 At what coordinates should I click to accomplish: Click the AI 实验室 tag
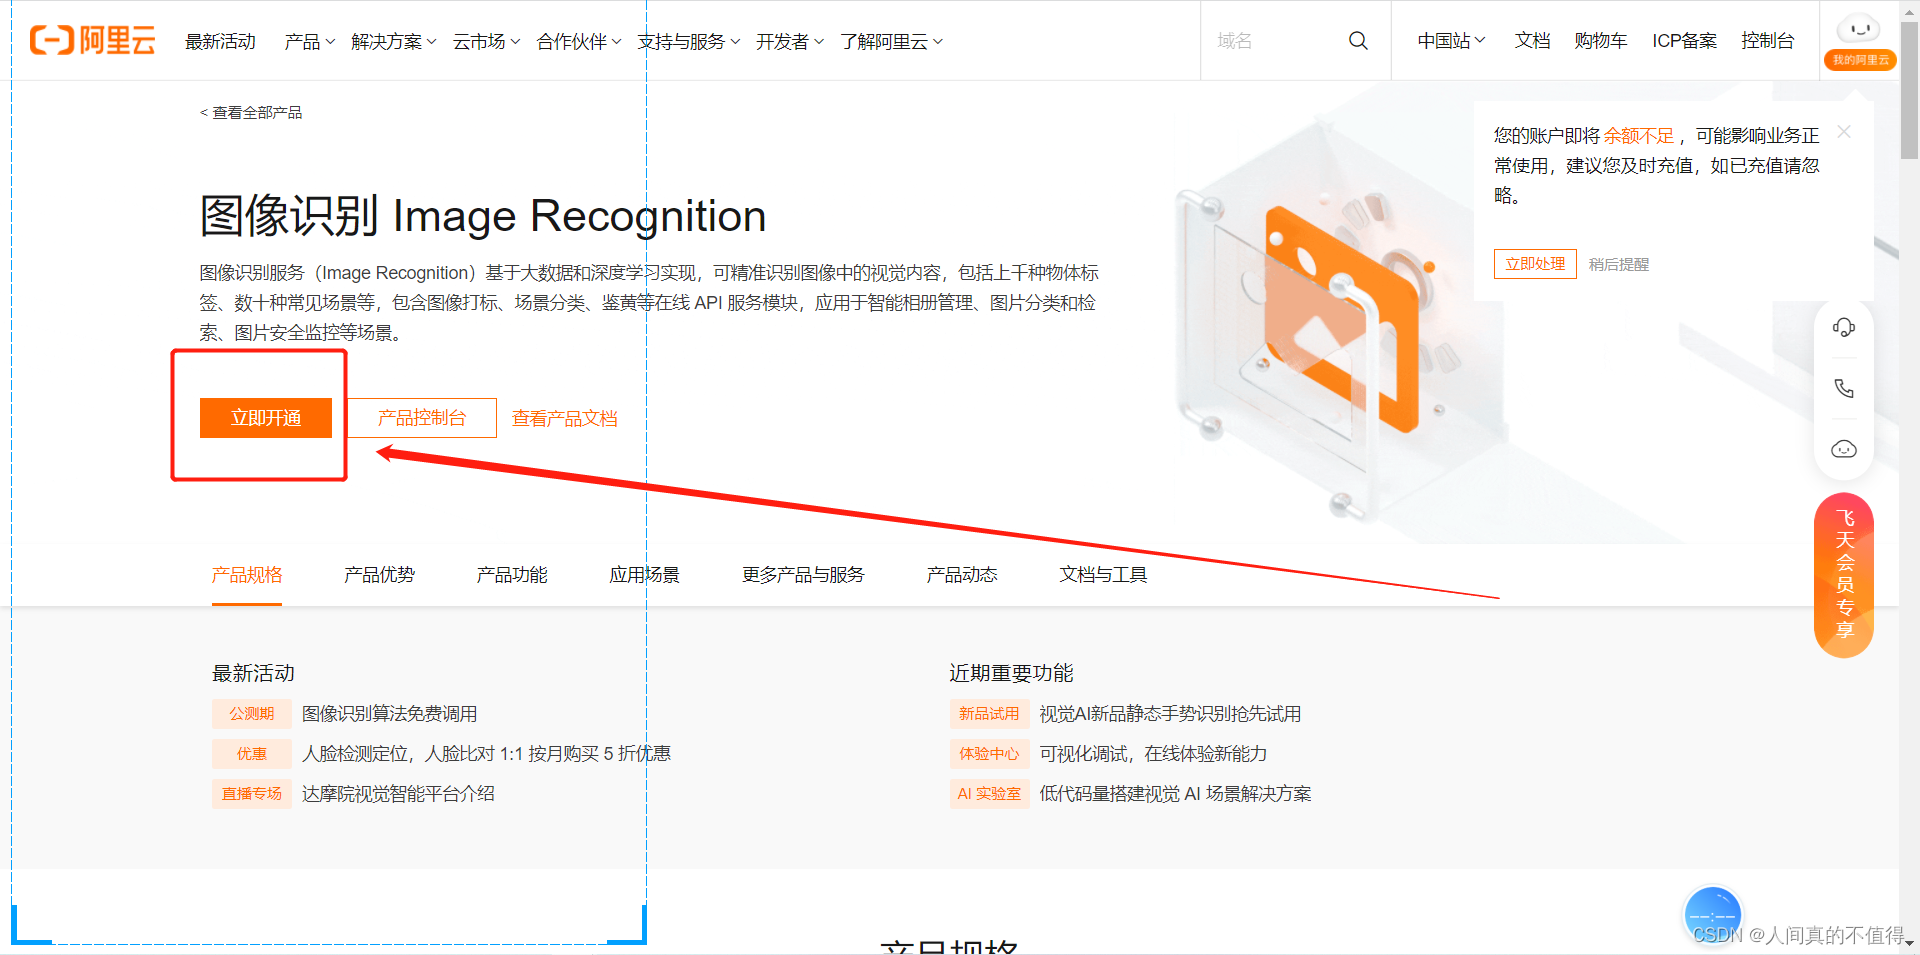tap(989, 794)
